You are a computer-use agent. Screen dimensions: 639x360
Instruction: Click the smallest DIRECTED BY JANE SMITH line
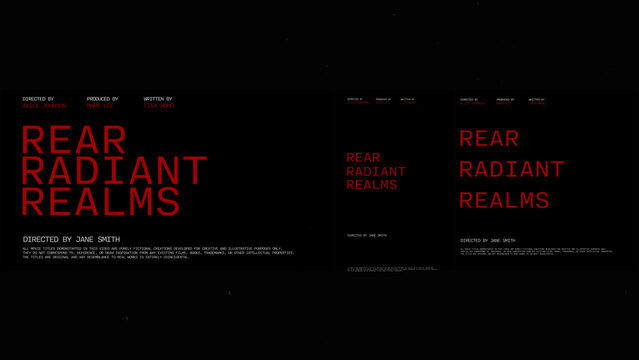367,235
